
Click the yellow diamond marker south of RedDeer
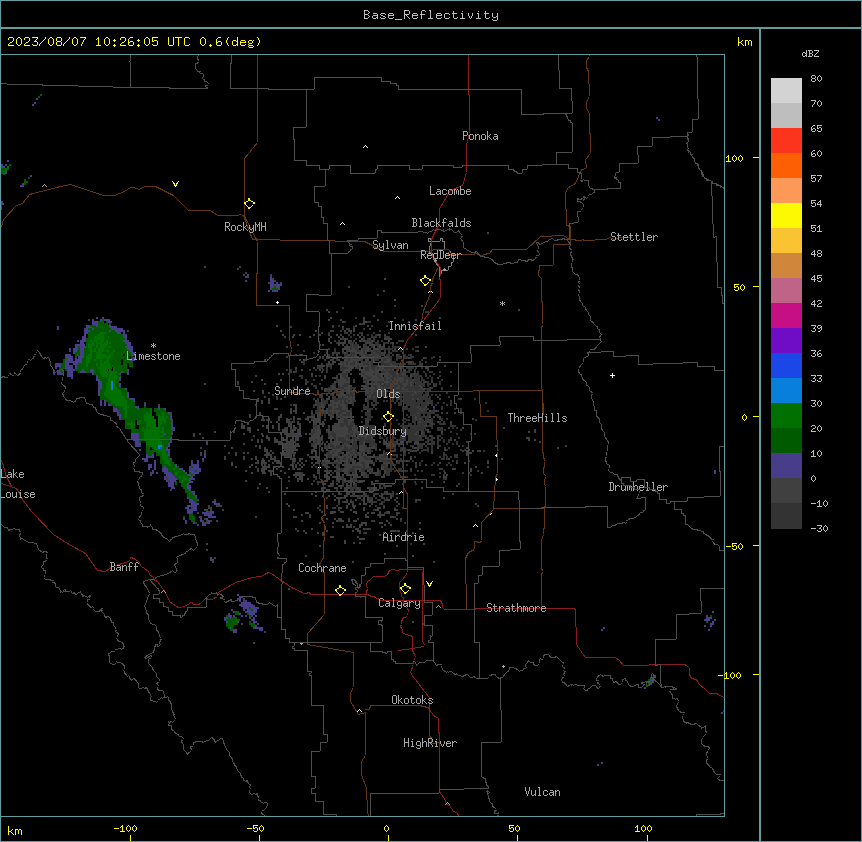pos(426,281)
